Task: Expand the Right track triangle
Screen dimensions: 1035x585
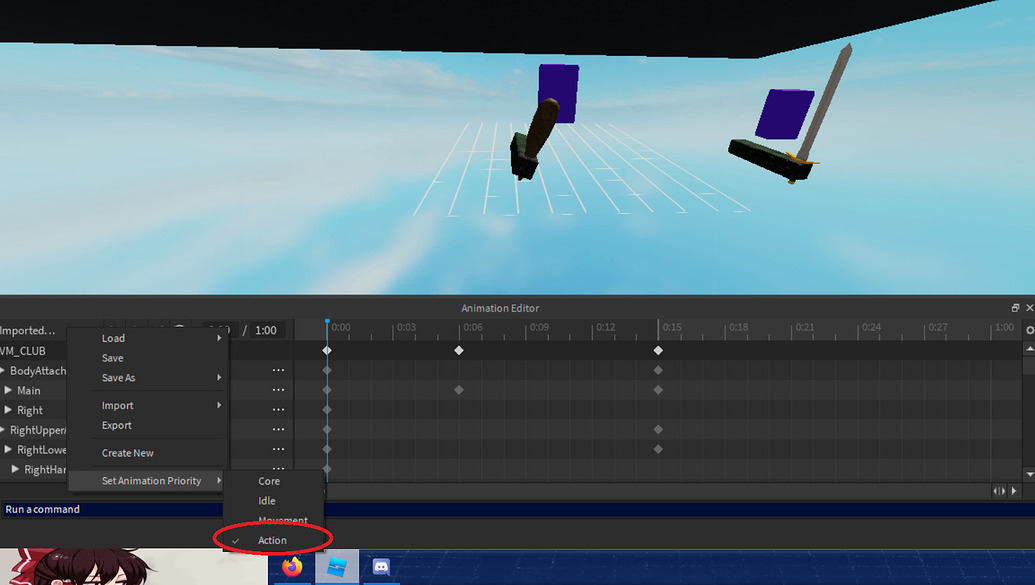Action: [8, 410]
